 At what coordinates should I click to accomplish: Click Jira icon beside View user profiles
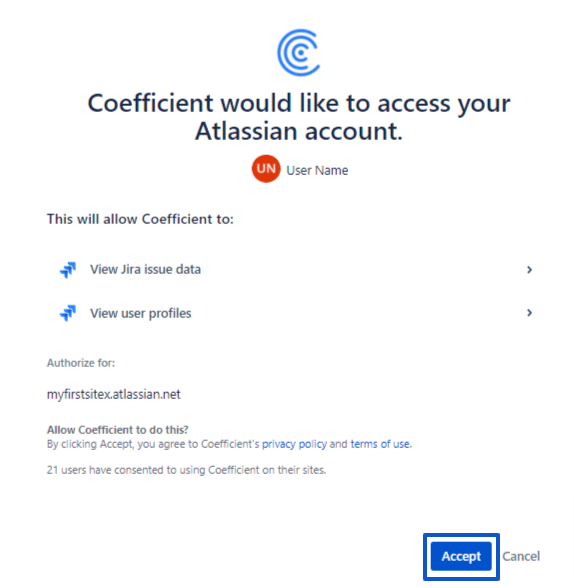(68, 313)
